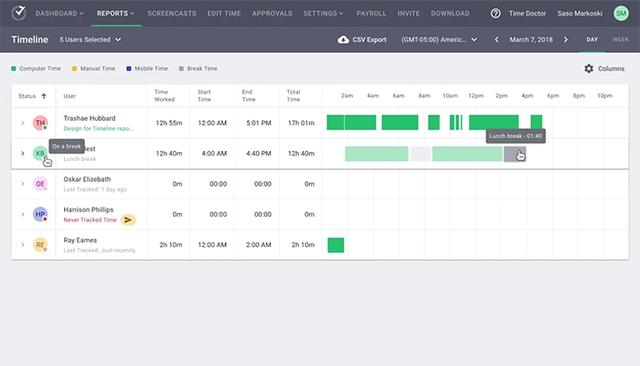
Task: Click CSV Export button
Action: click(362, 40)
